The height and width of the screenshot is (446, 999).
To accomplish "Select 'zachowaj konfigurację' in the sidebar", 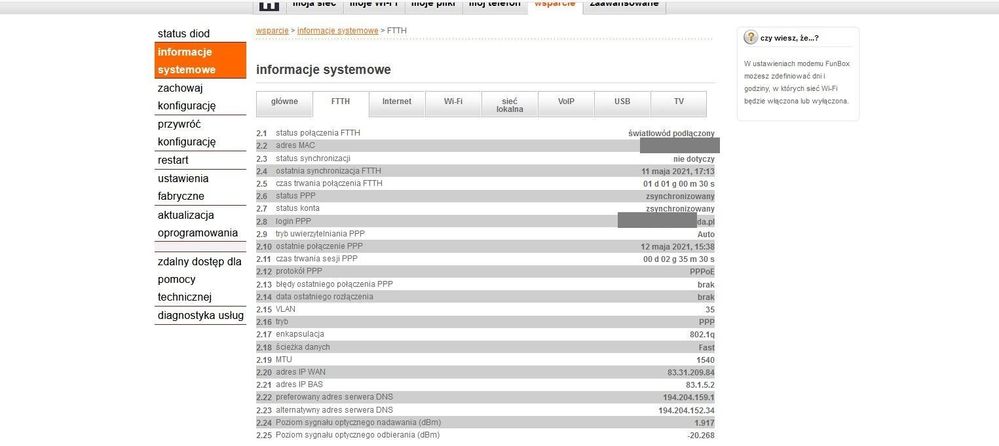I will [186, 97].
